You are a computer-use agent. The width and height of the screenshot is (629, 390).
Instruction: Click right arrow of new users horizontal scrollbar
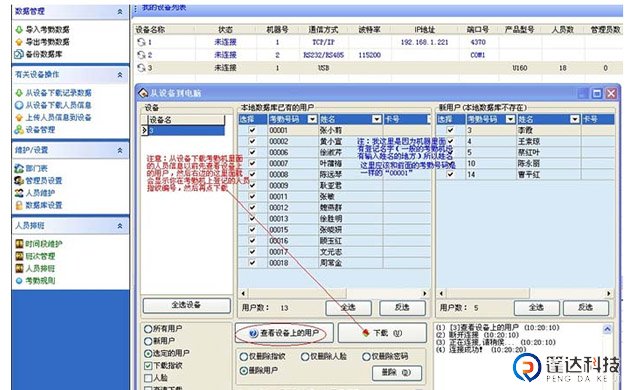(609, 293)
